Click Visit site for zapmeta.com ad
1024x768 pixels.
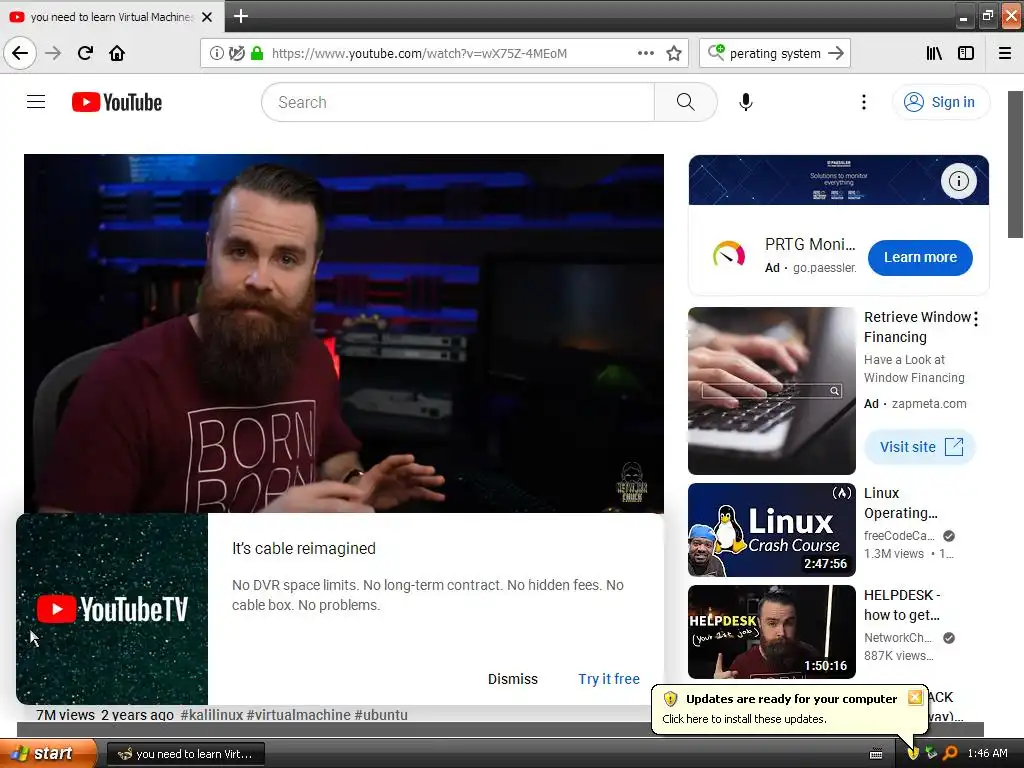point(920,447)
